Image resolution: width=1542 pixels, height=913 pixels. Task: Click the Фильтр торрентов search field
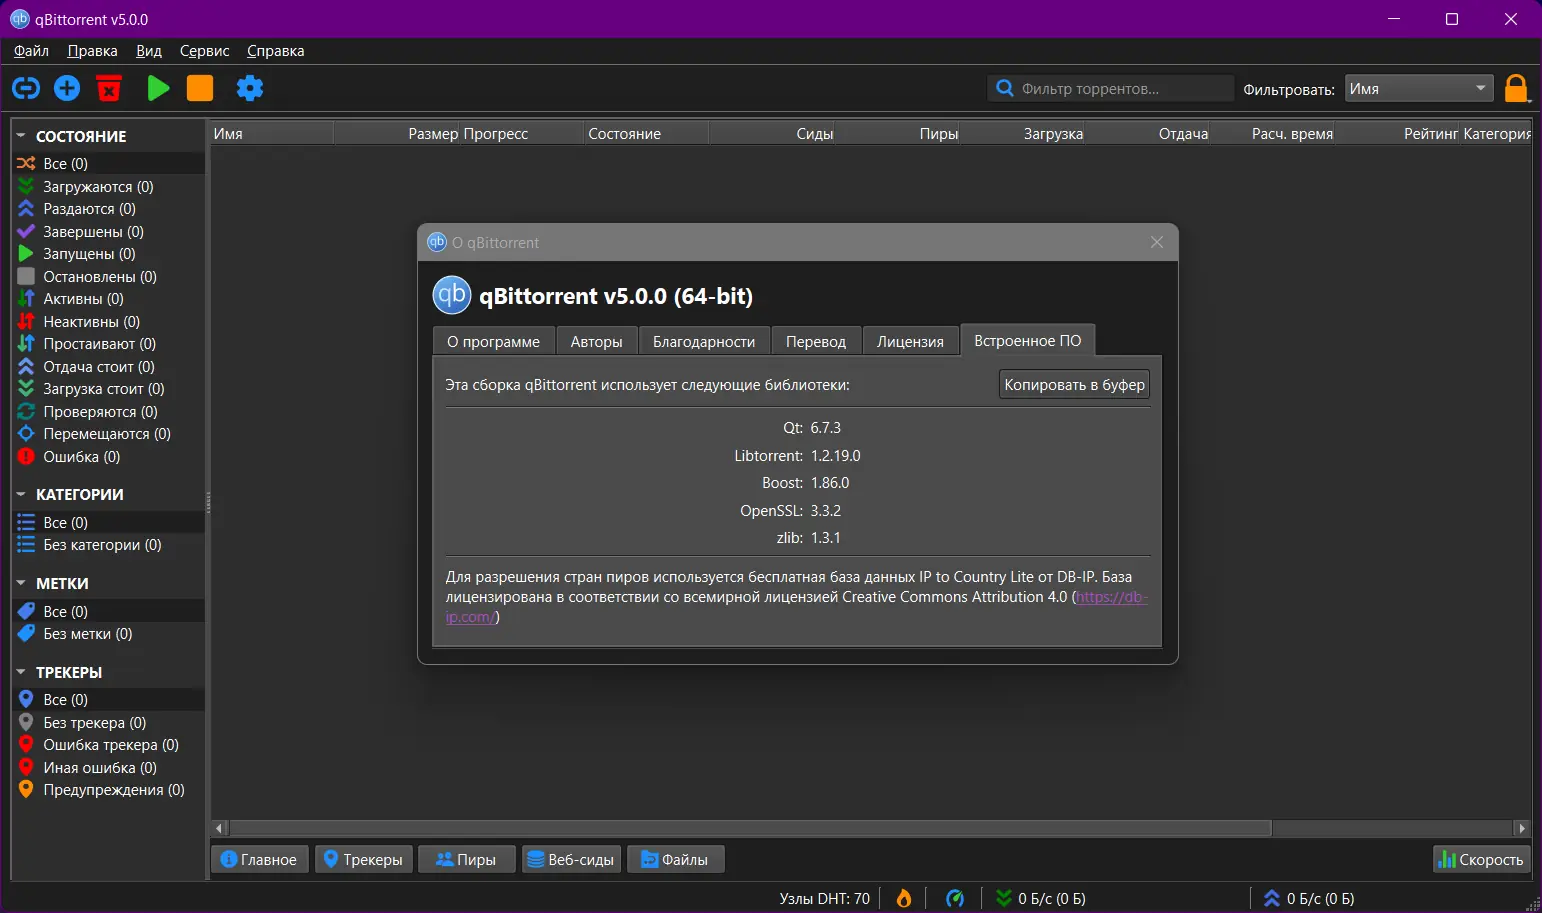1110,88
